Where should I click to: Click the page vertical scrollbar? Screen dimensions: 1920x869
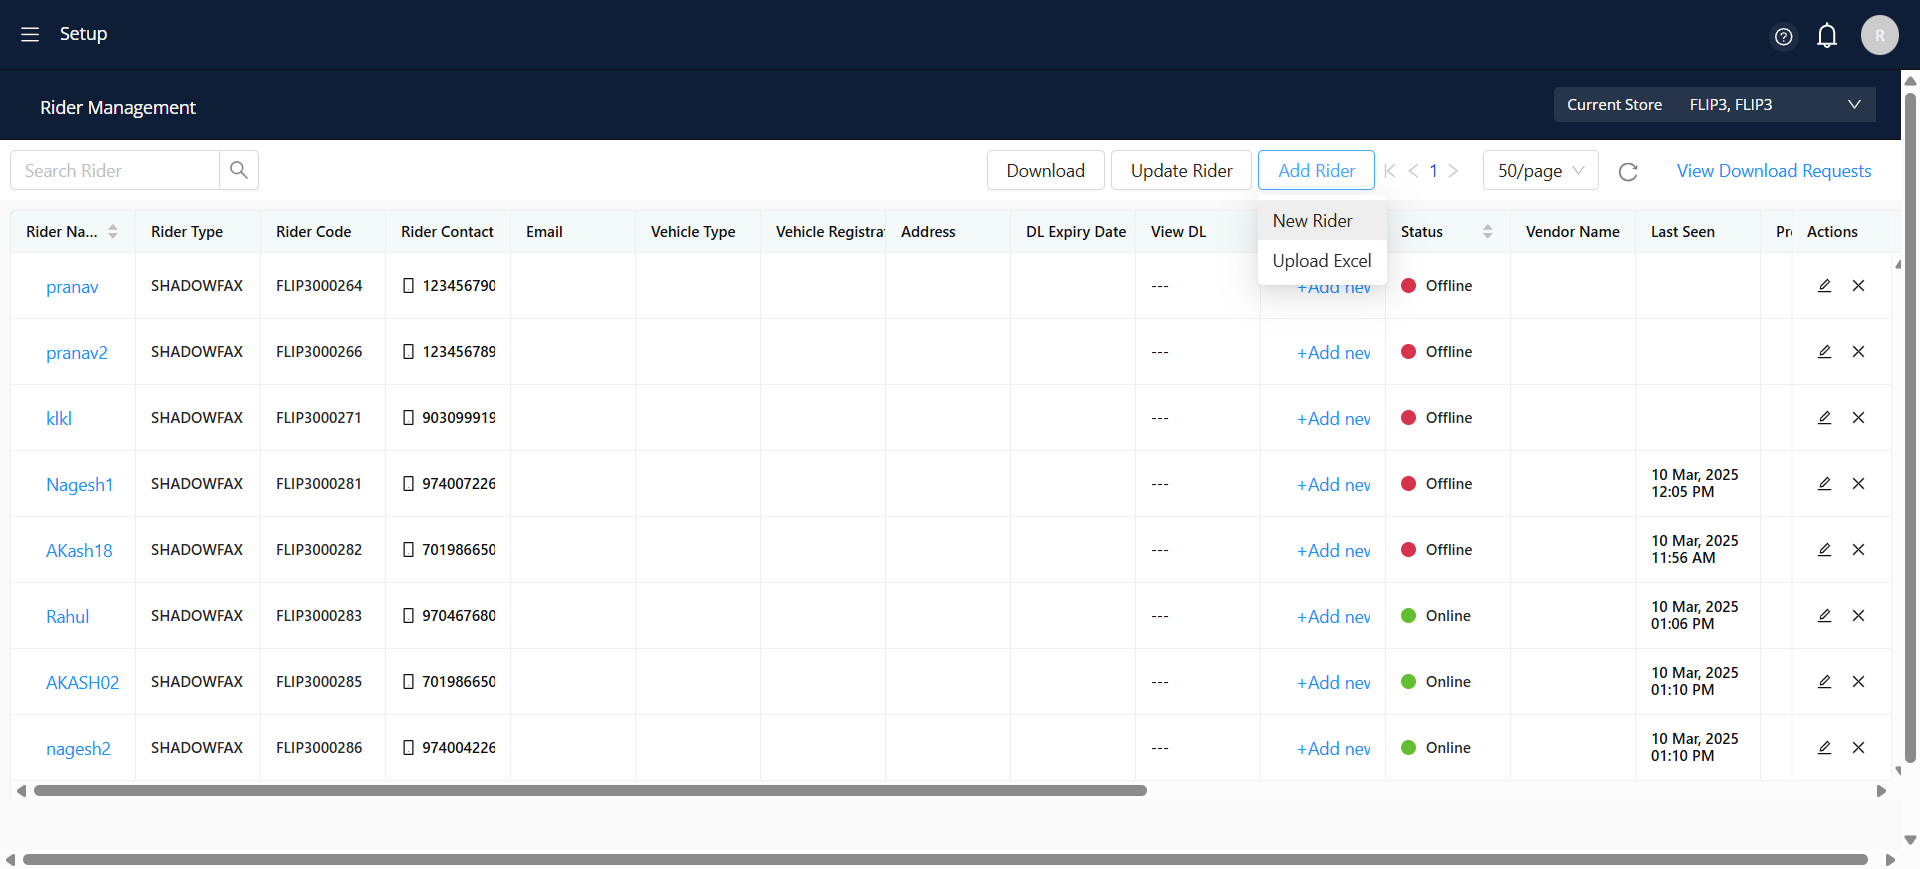[1910, 428]
